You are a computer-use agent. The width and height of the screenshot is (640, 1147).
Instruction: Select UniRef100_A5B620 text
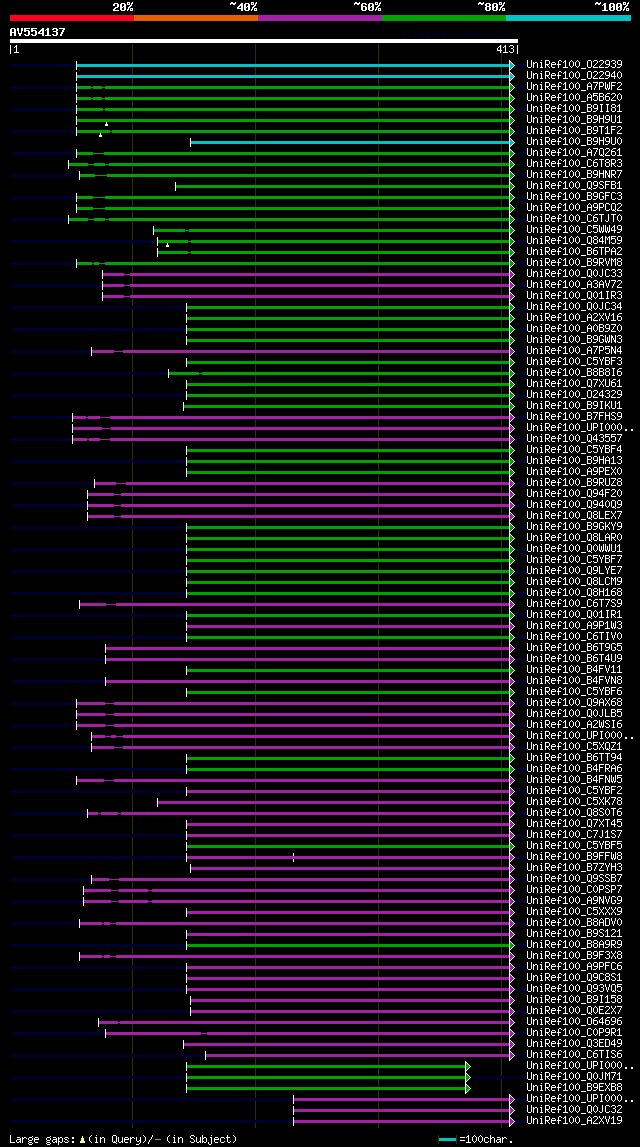(574, 97)
